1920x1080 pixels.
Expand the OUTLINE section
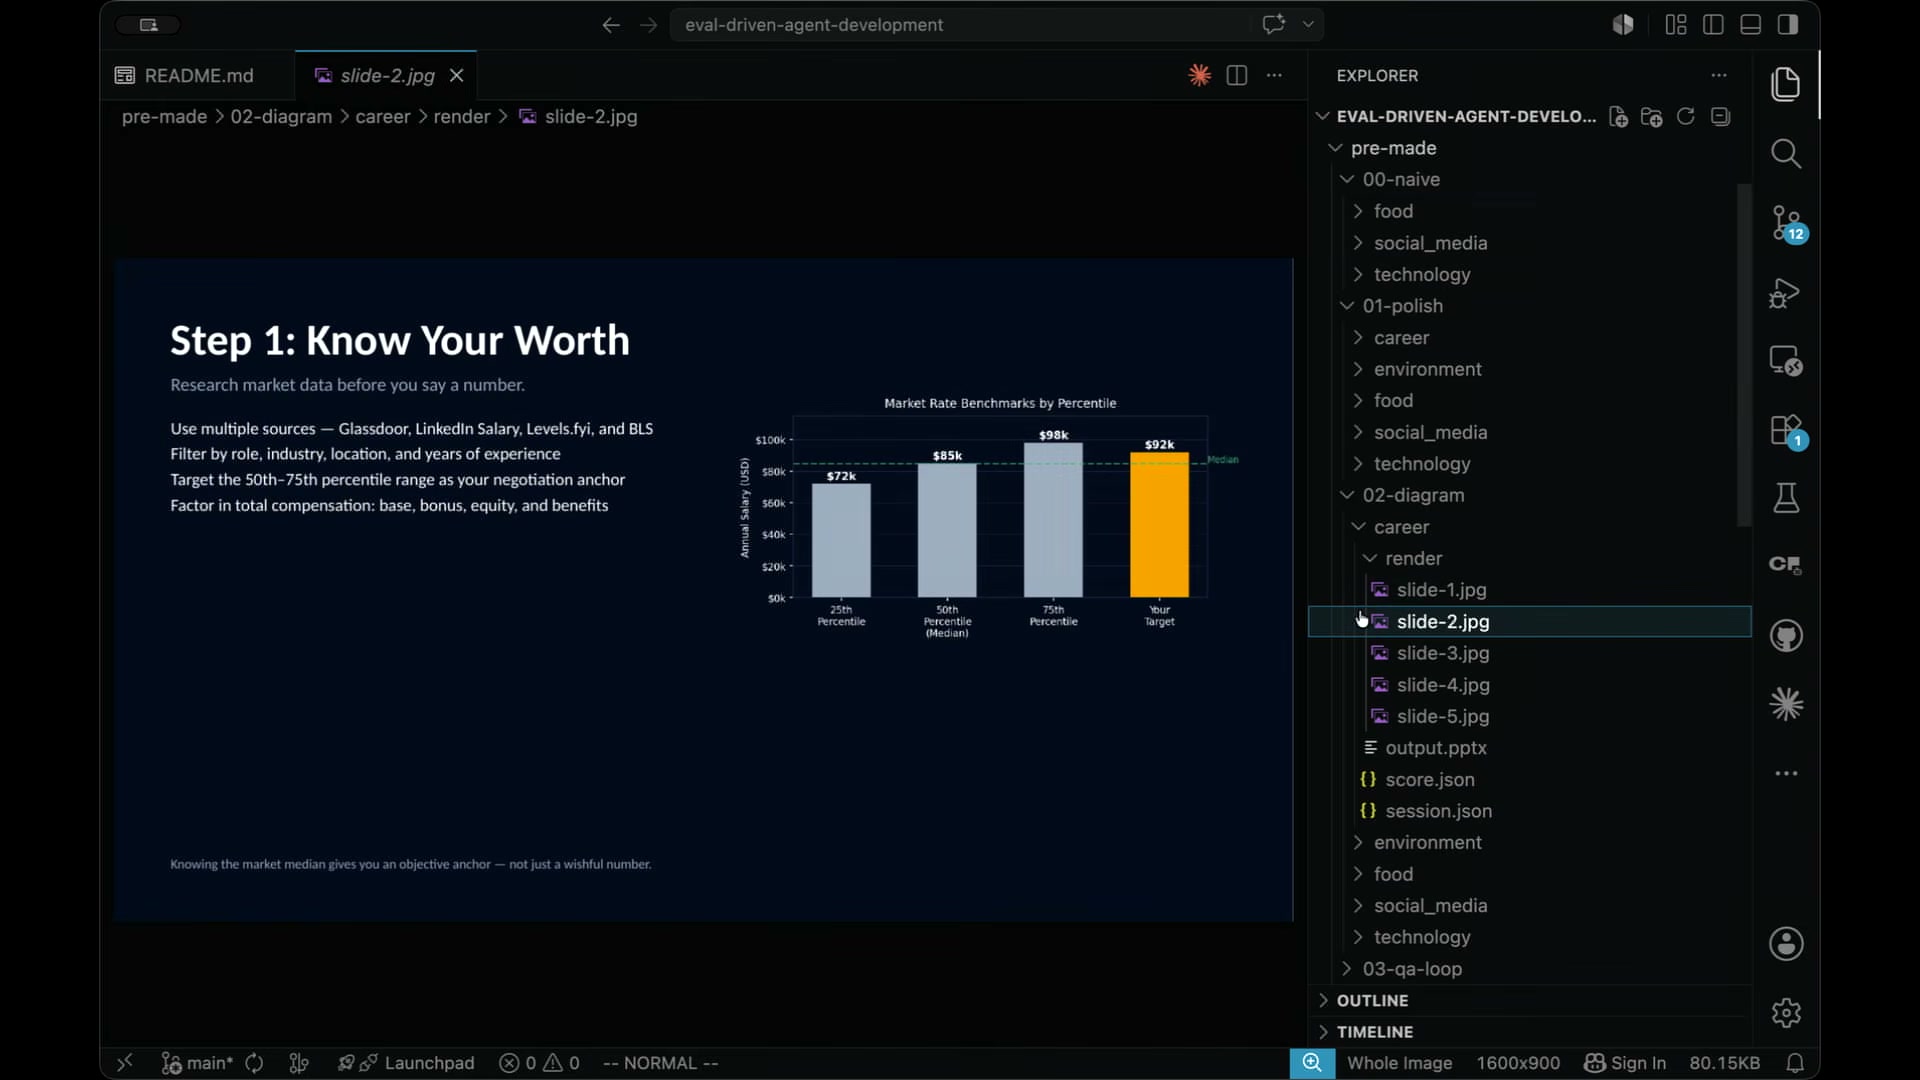pyautogui.click(x=1372, y=1001)
